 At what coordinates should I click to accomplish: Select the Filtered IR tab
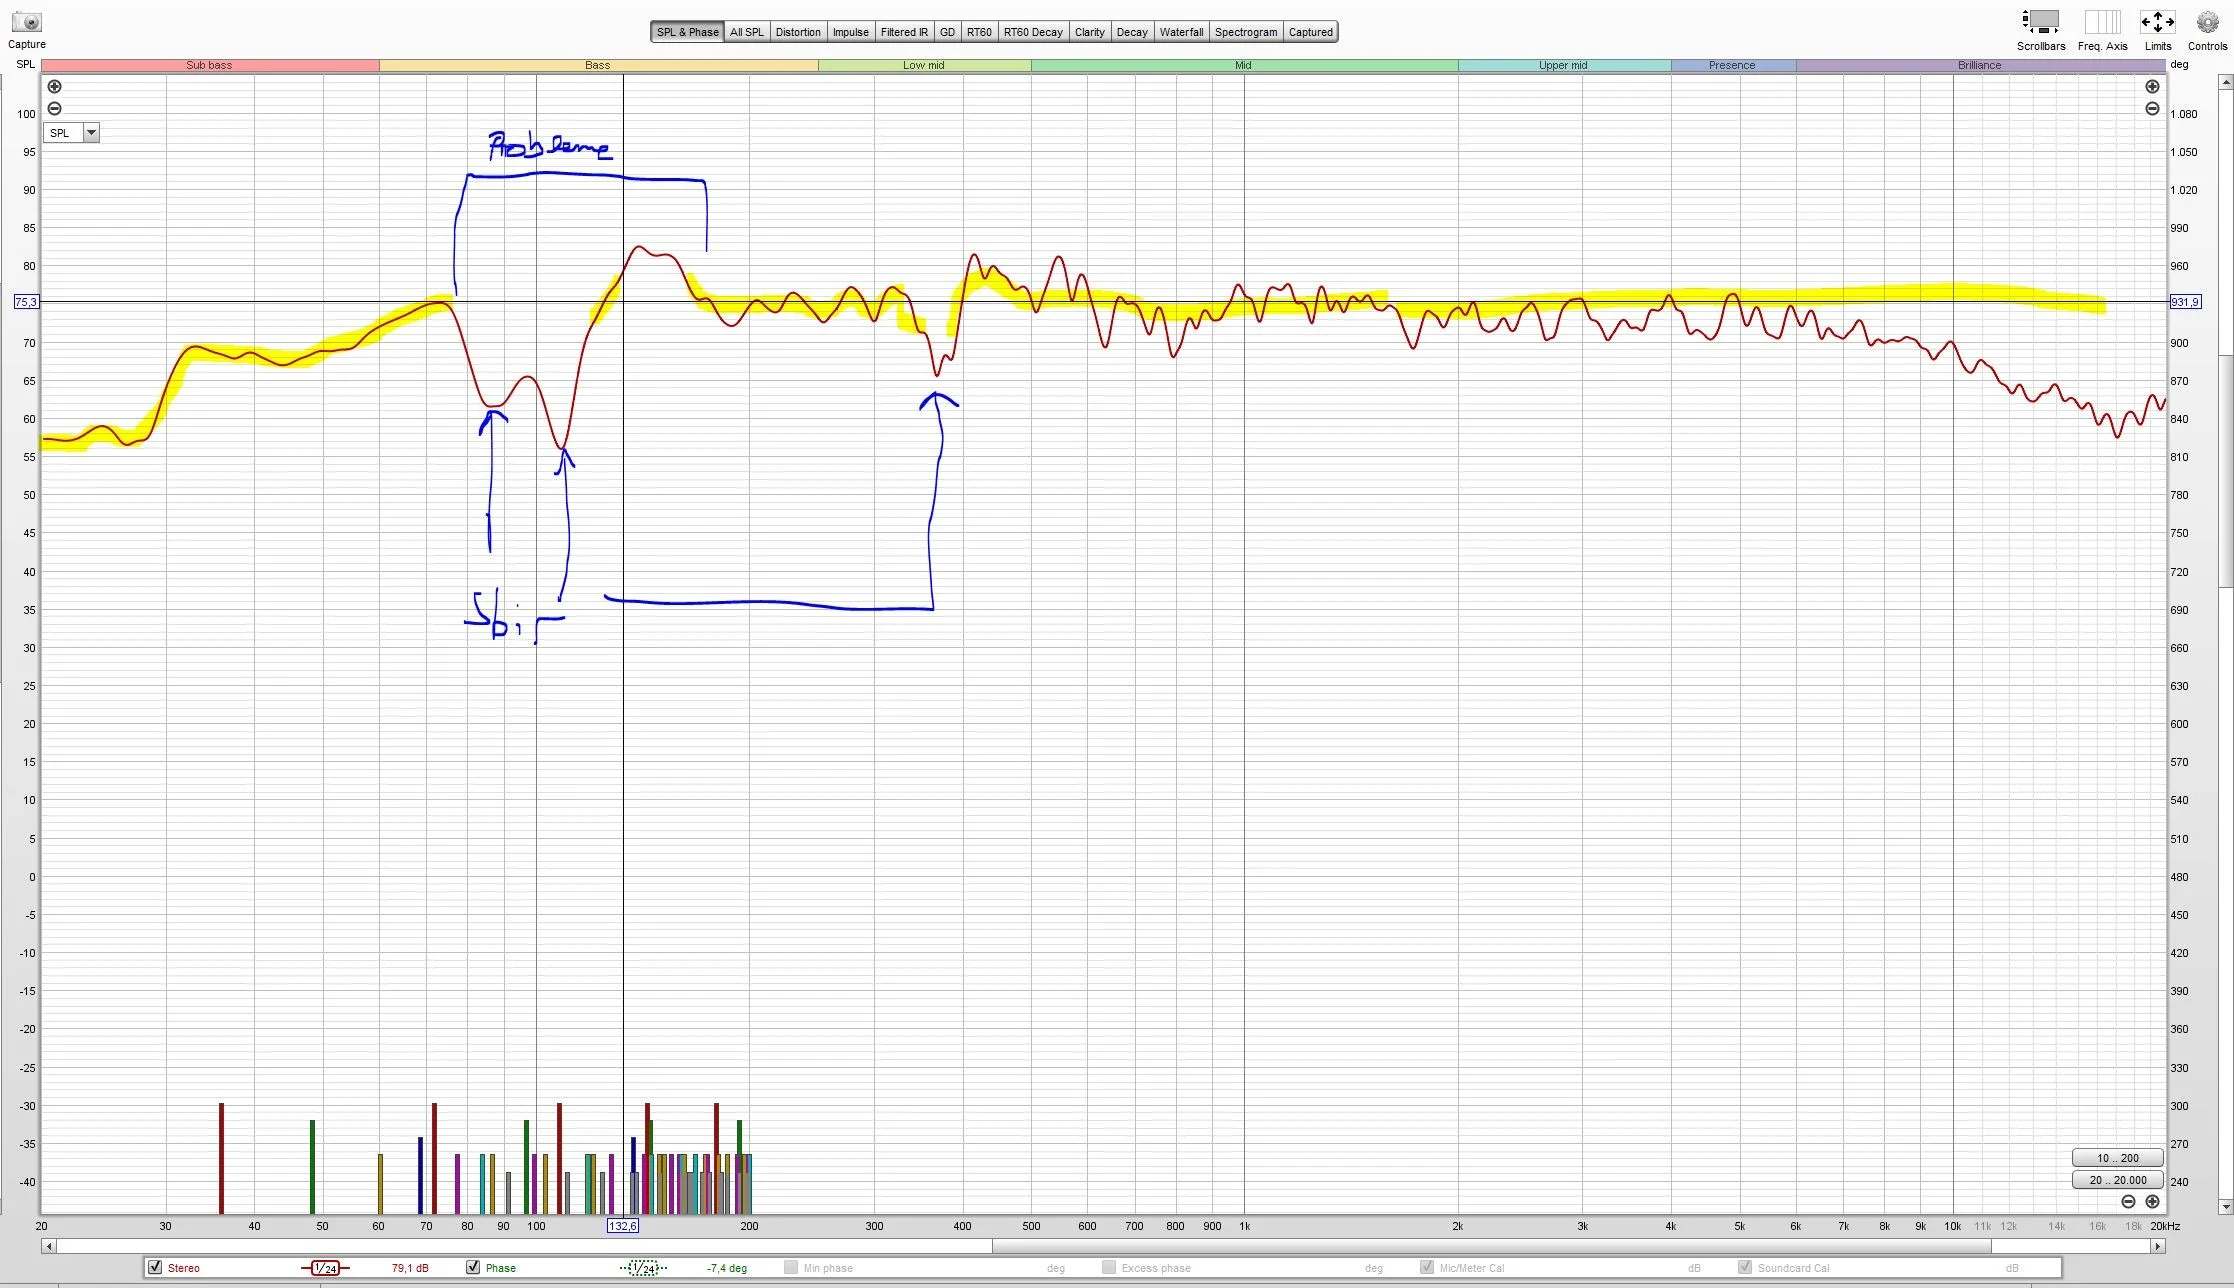click(904, 32)
